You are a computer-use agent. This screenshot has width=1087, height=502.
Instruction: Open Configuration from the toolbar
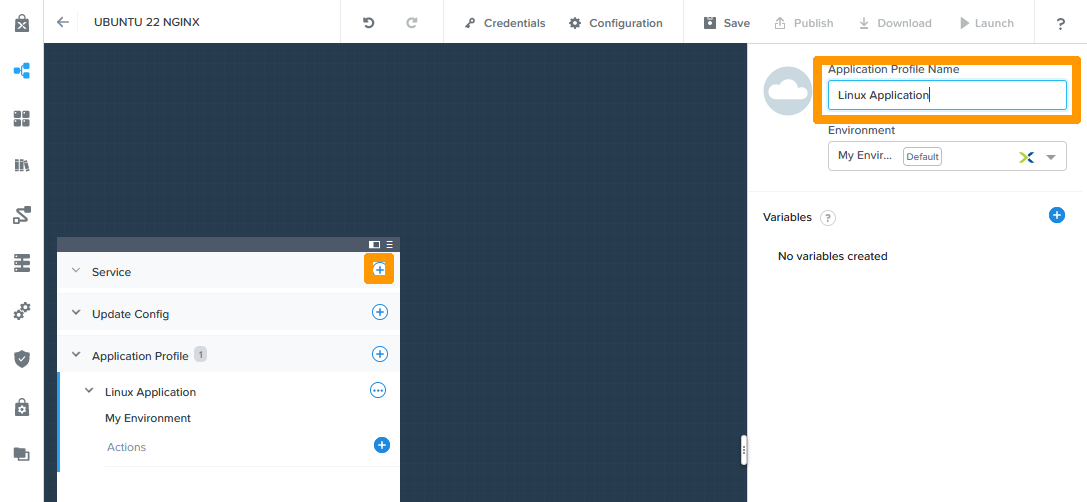click(615, 23)
